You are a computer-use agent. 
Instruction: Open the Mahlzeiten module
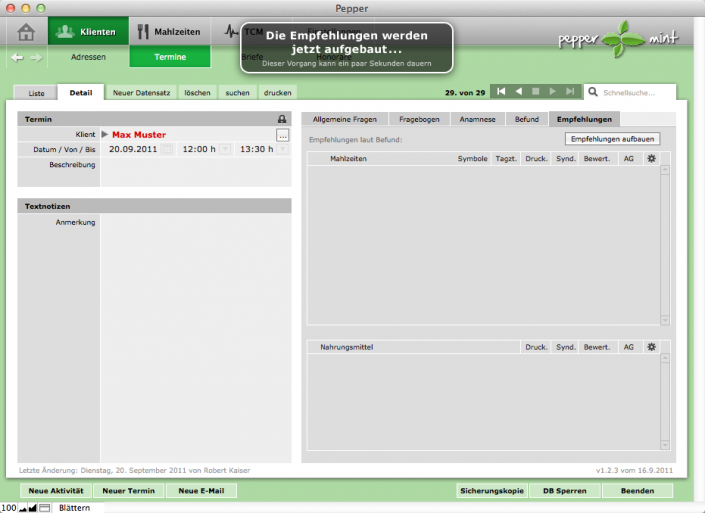point(170,32)
